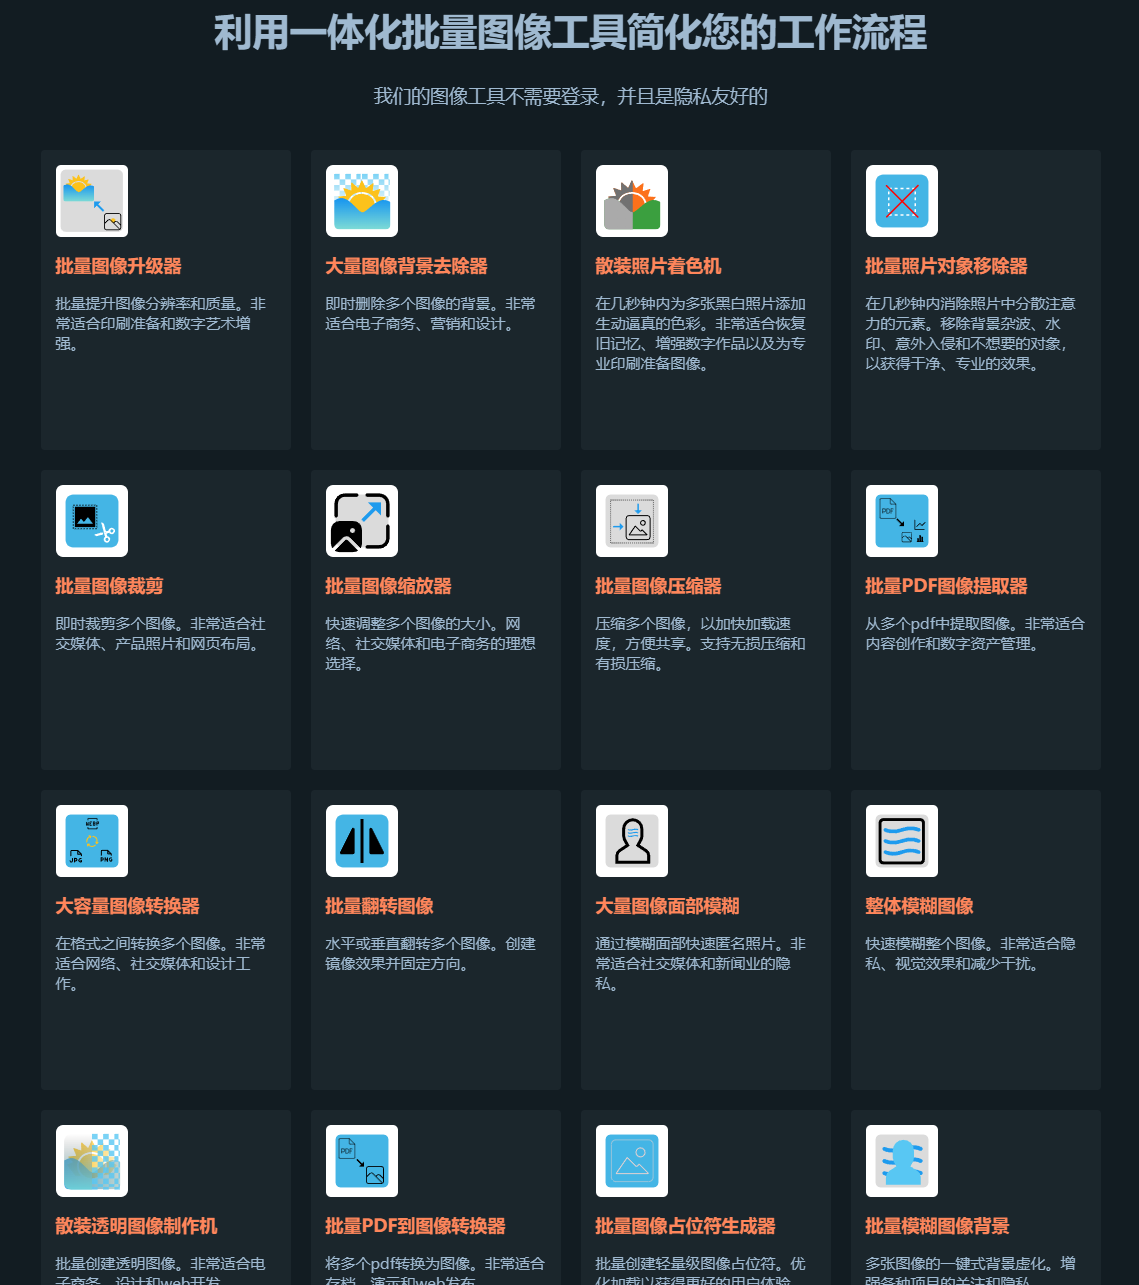Click description starting 通过模糊面部快速匿名照片
This screenshot has height=1285, width=1139.
click(701, 964)
